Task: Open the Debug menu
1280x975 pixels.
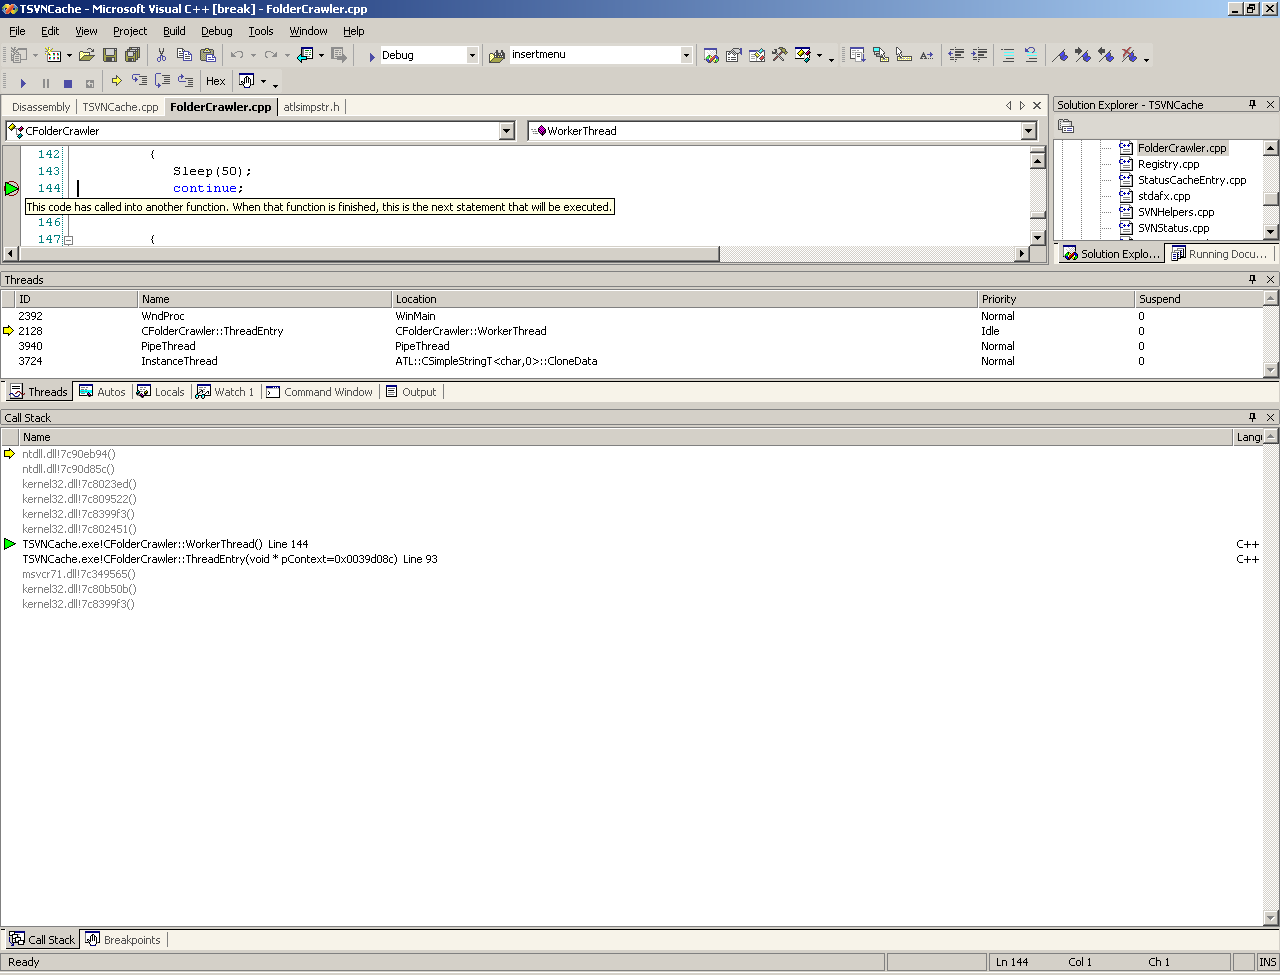Action: (217, 31)
